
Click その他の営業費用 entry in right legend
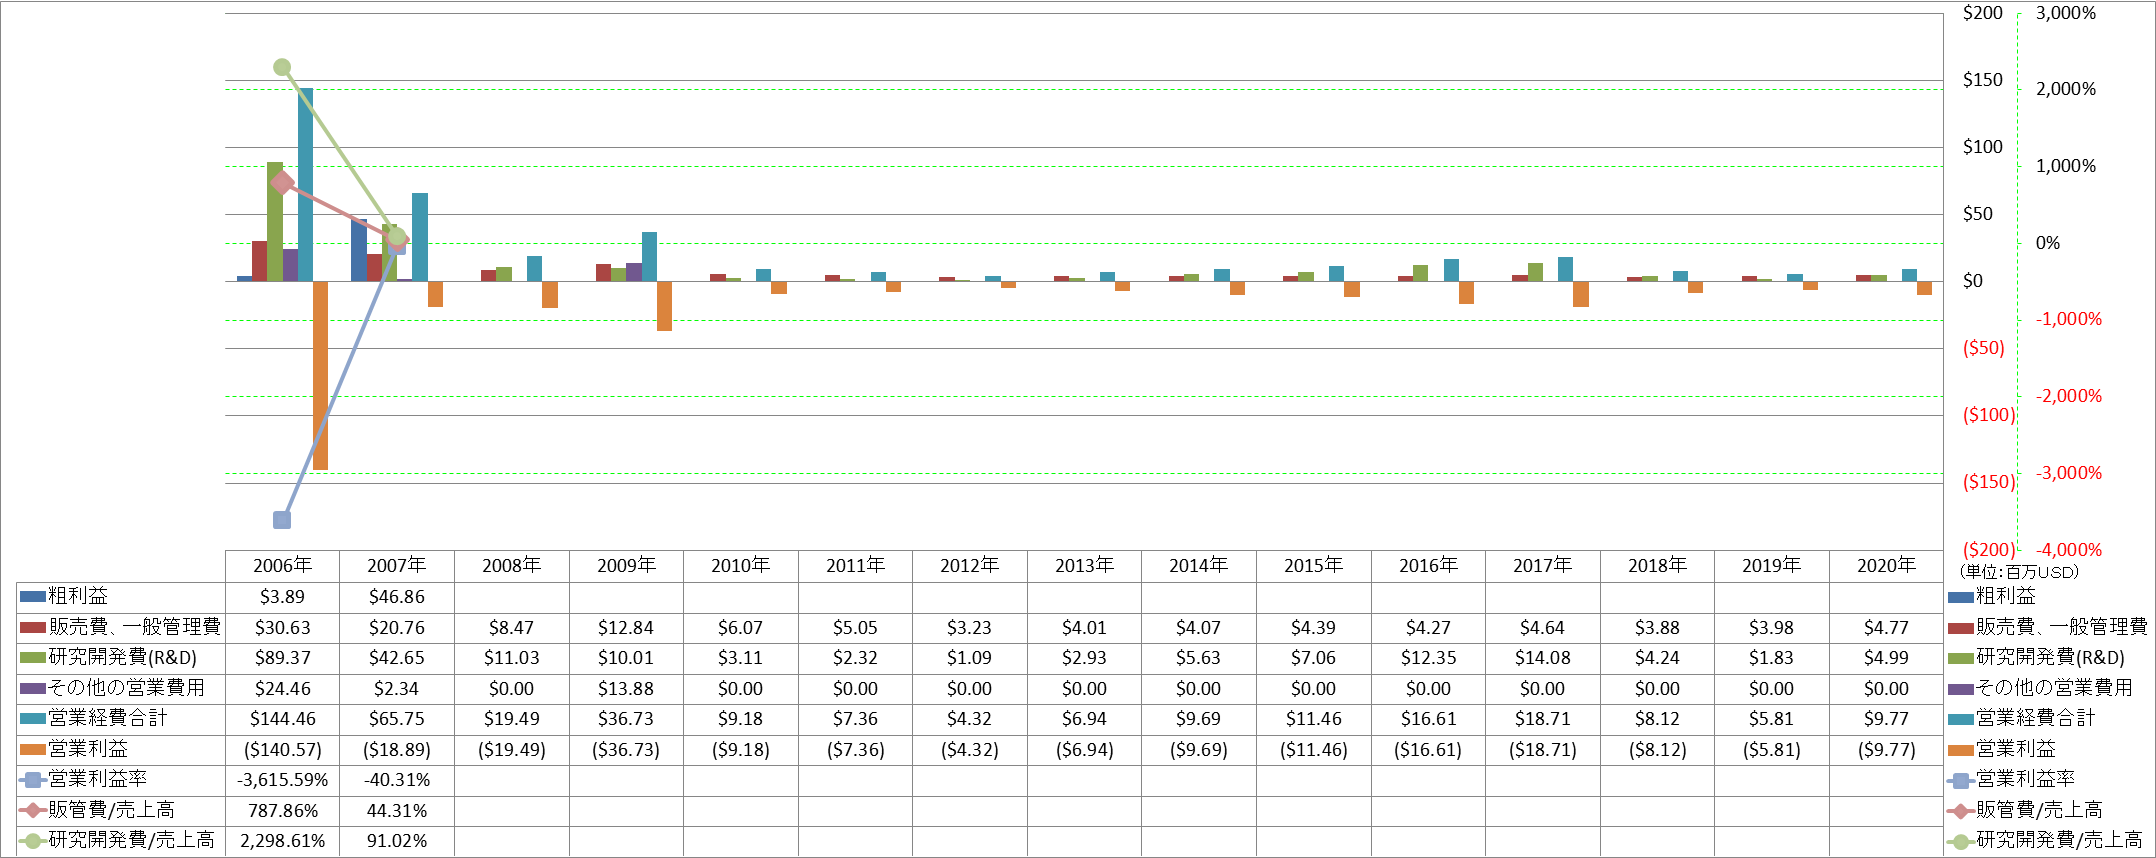click(x=2041, y=688)
